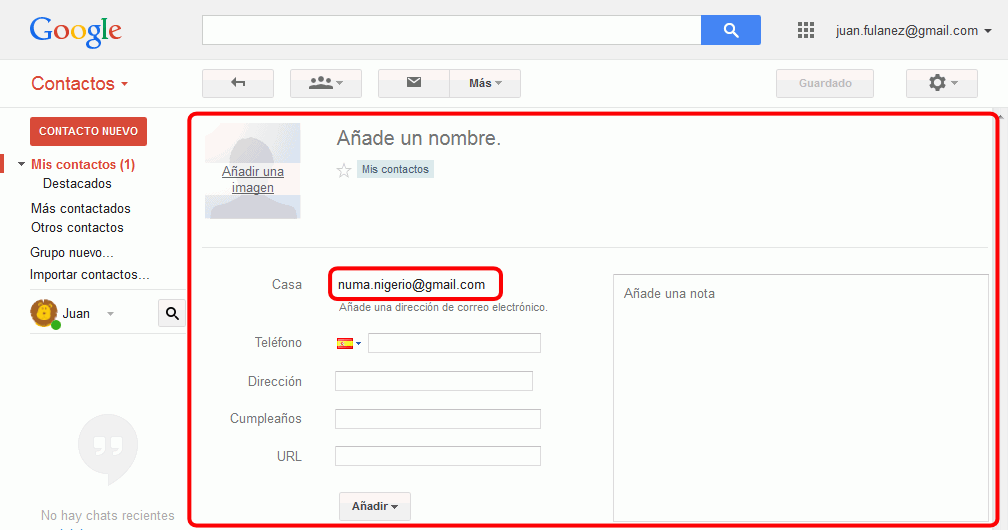Click the chat search magnifier icon
This screenshot has width=1008, height=530.
tap(172, 313)
